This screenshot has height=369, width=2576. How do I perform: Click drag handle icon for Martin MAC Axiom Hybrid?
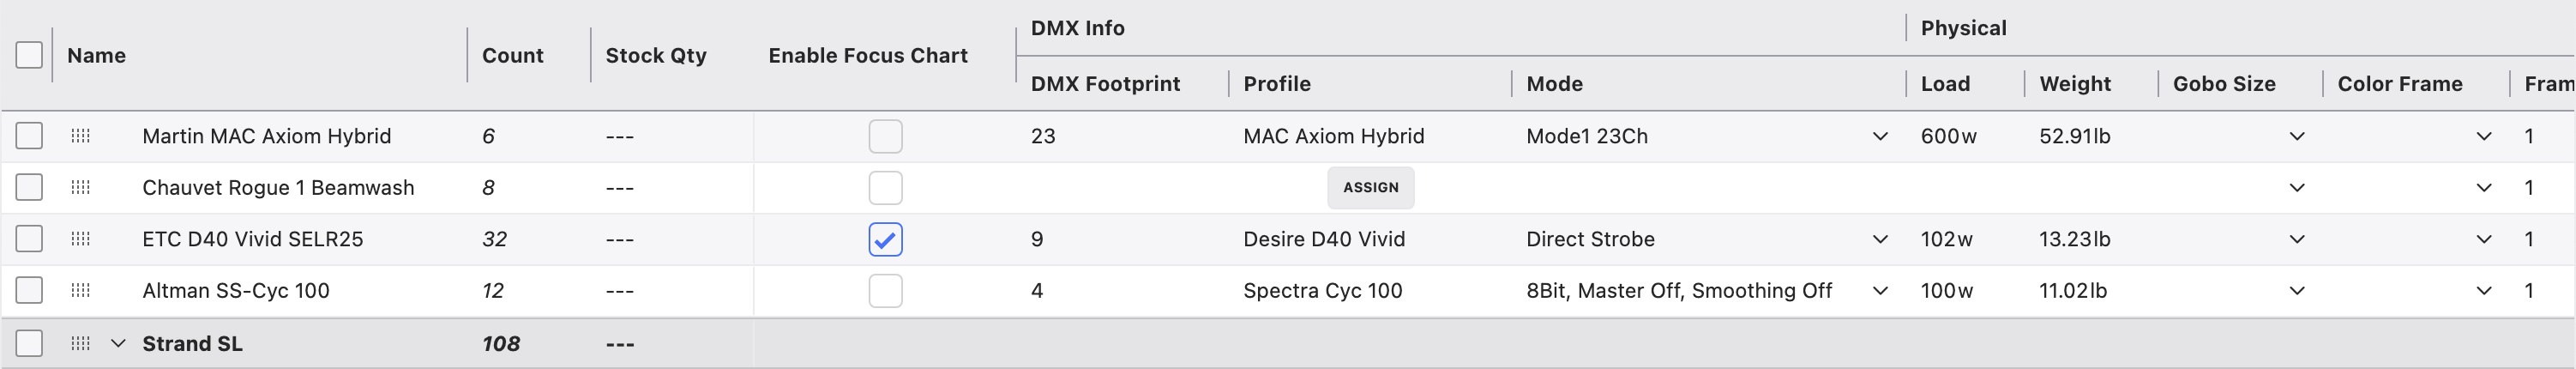pos(81,136)
